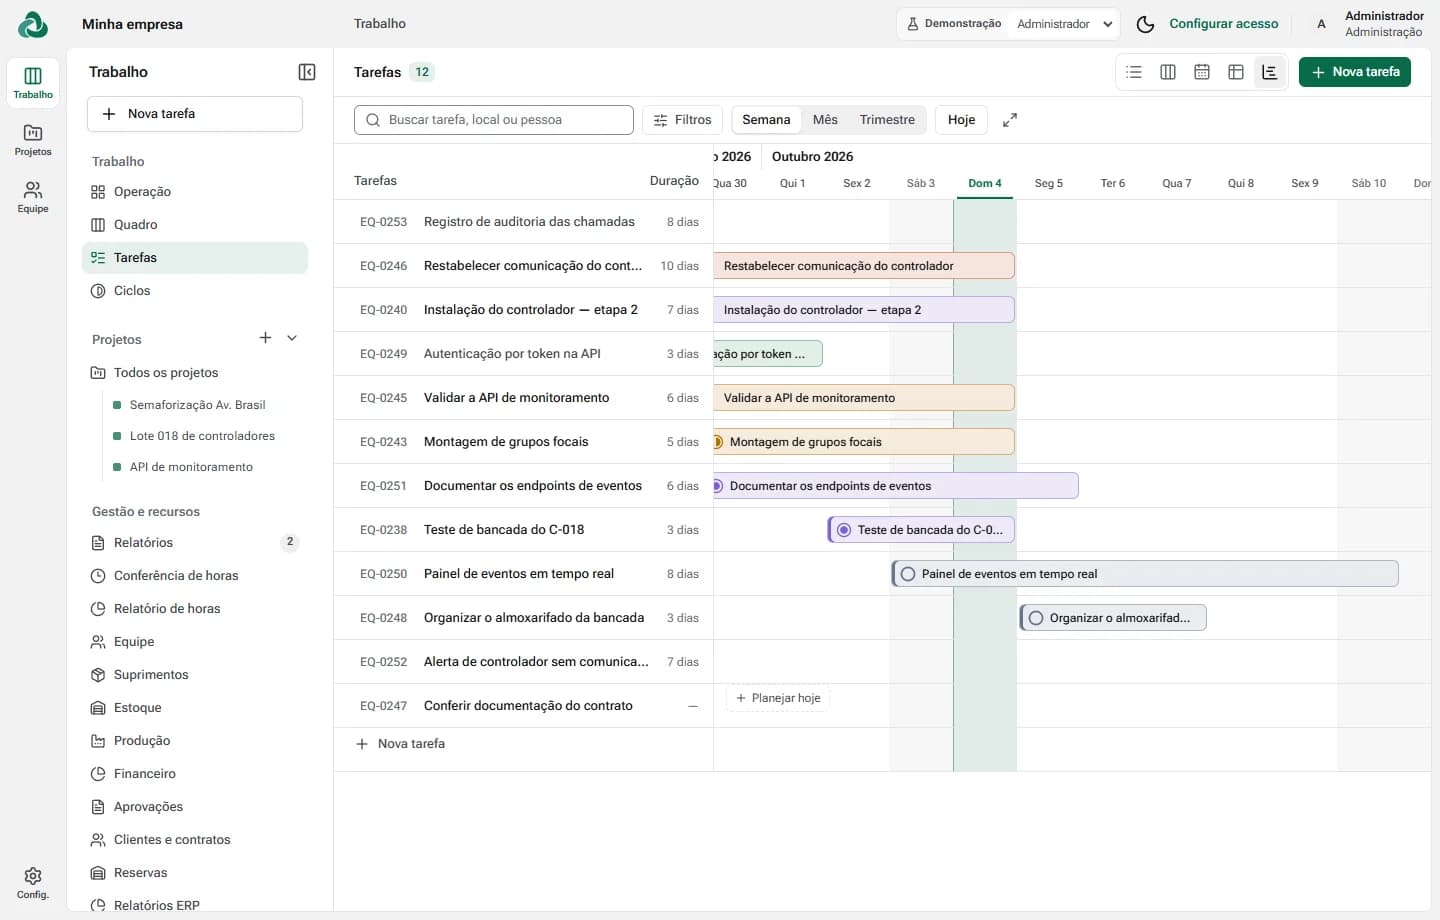1440x920 pixels.
Task: Select the Gantt timeline view icon
Action: point(1270,72)
